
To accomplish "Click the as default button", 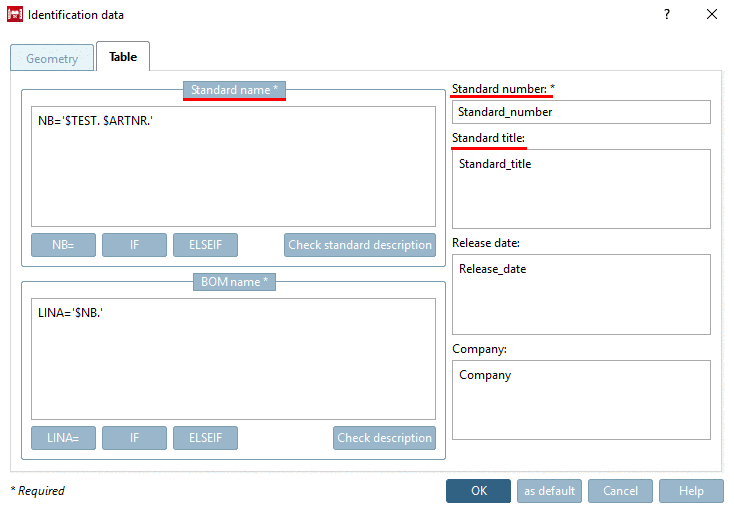I will [x=549, y=491].
